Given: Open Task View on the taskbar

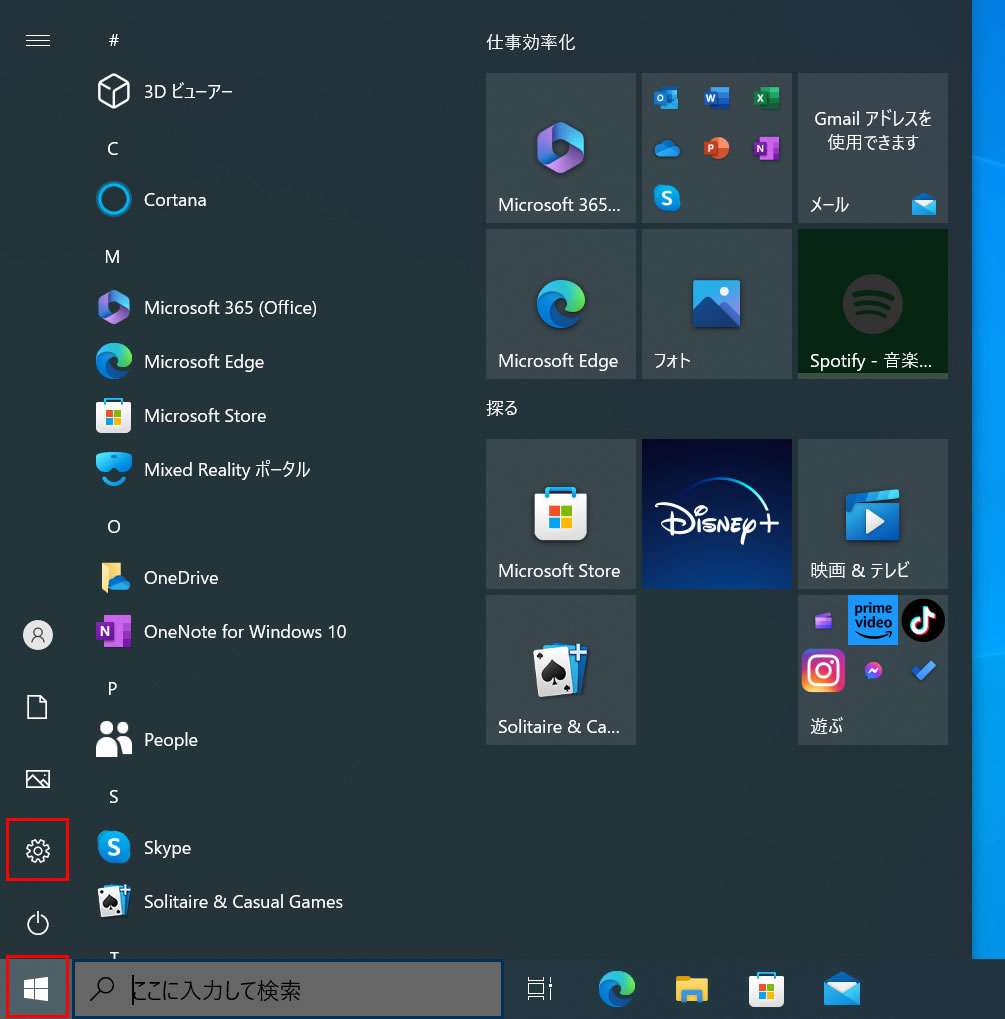Looking at the screenshot, I should 540,988.
